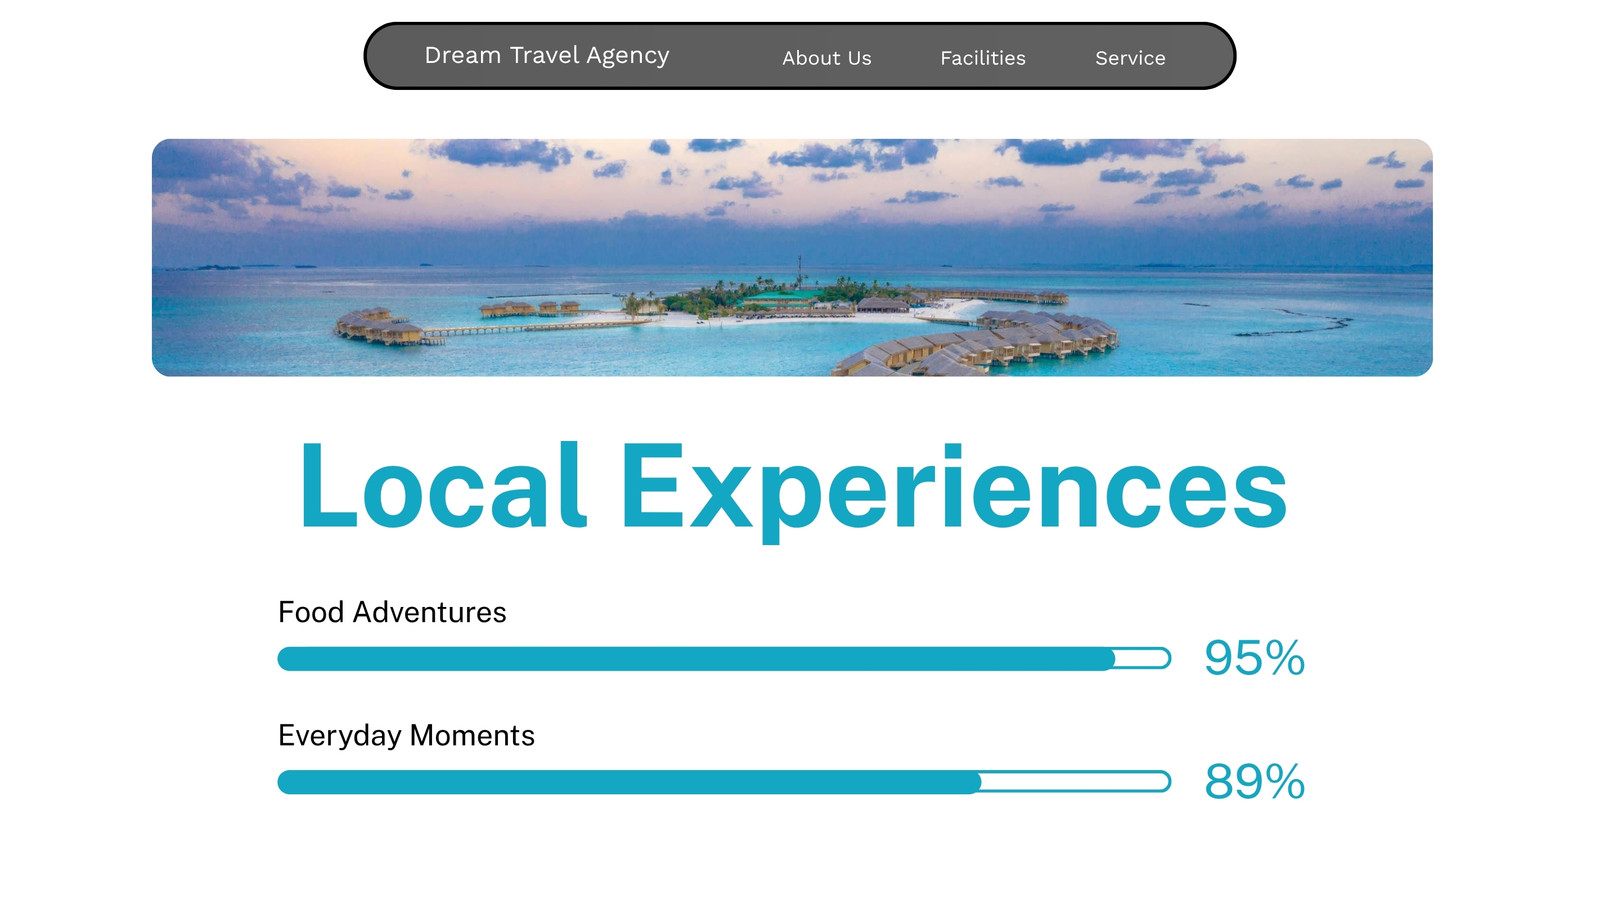Select the Service navigation link
The height and width of the screenshot is (900, 1600).
[1130, 58]
